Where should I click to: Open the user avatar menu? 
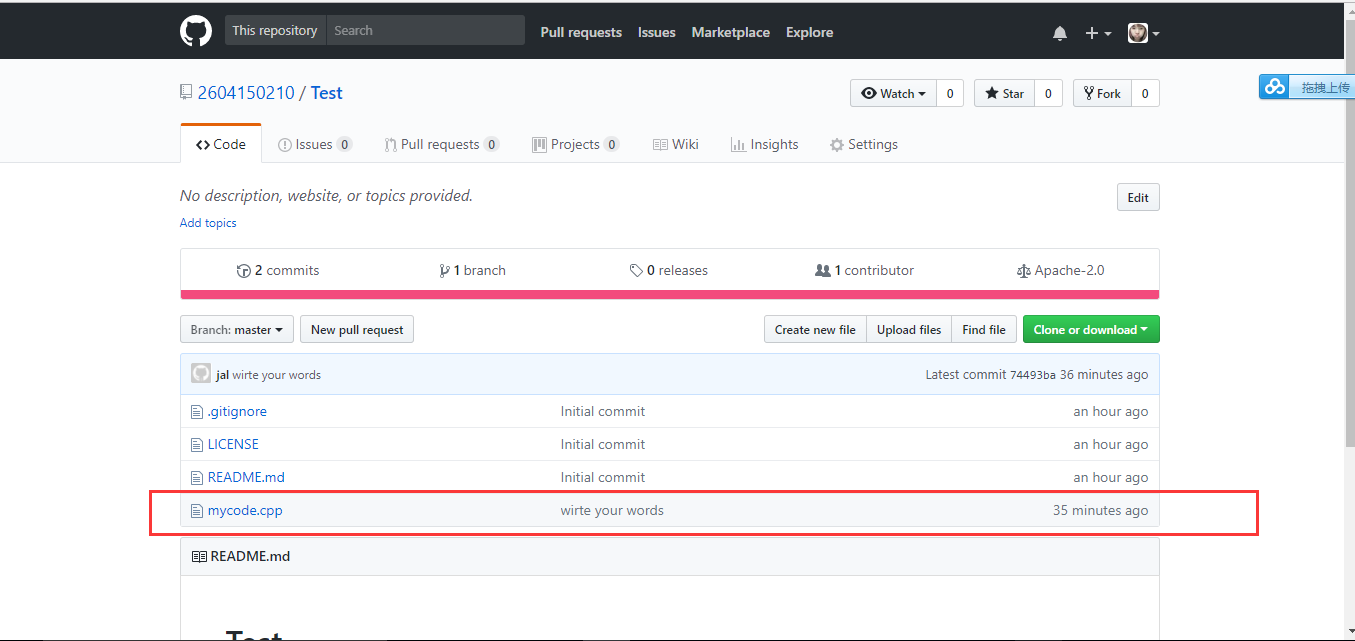pyautogui.click(x=1143, y=33)
